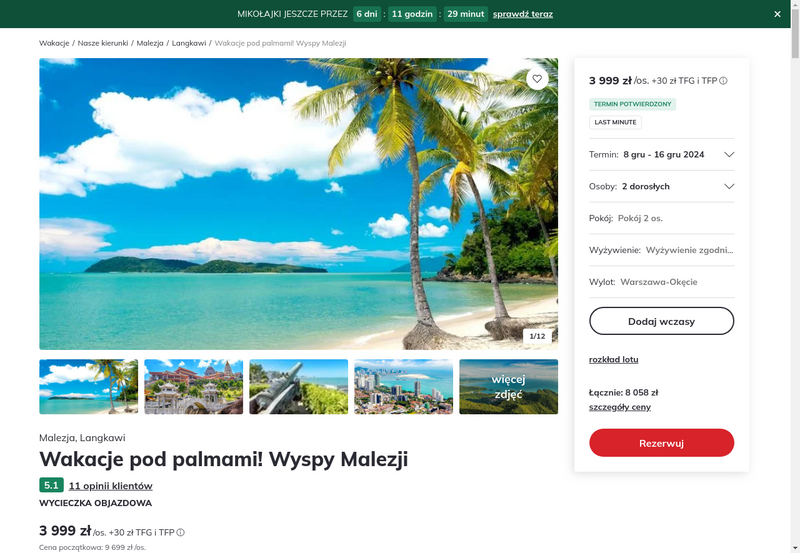Open szczegóły ceny link
This screenshot has height=553, width=800.
(x=619, y=407)
